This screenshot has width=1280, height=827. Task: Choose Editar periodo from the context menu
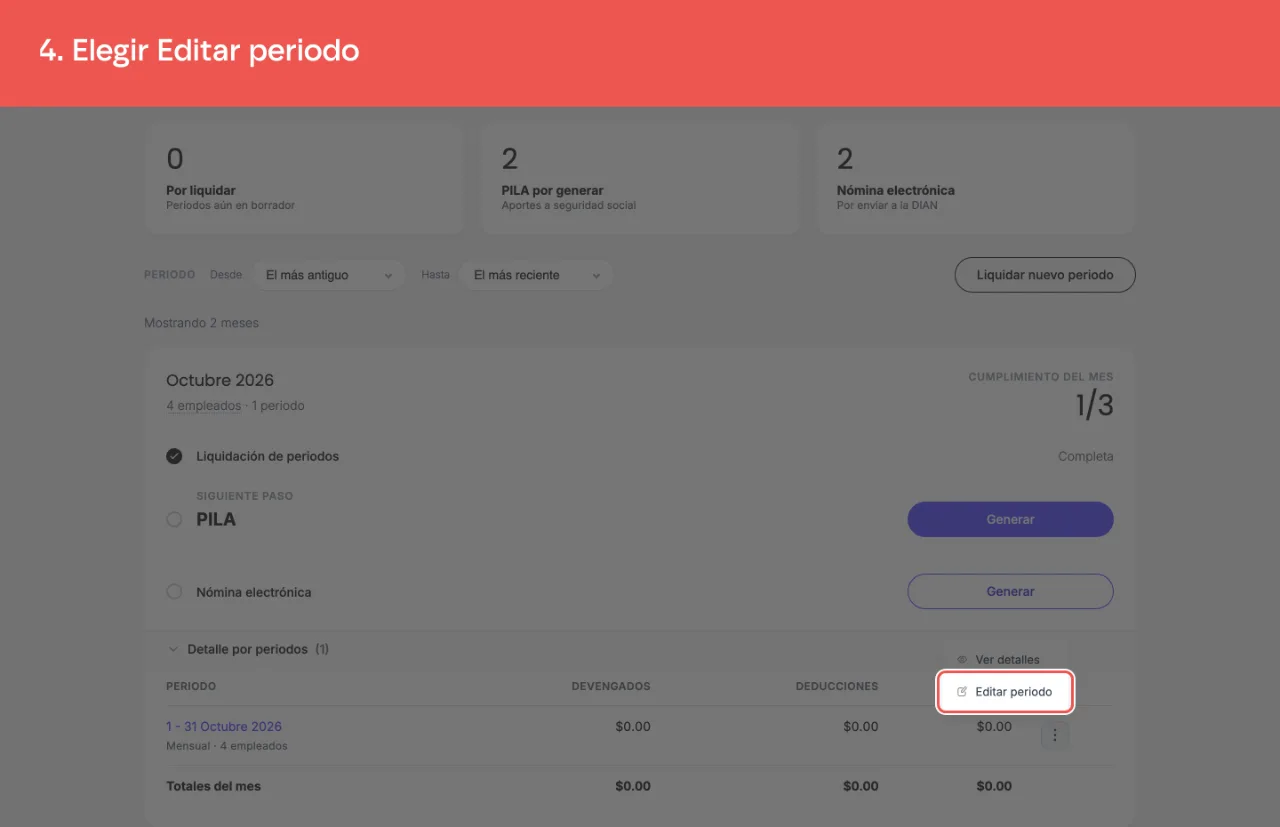[x=1005, y=692]
